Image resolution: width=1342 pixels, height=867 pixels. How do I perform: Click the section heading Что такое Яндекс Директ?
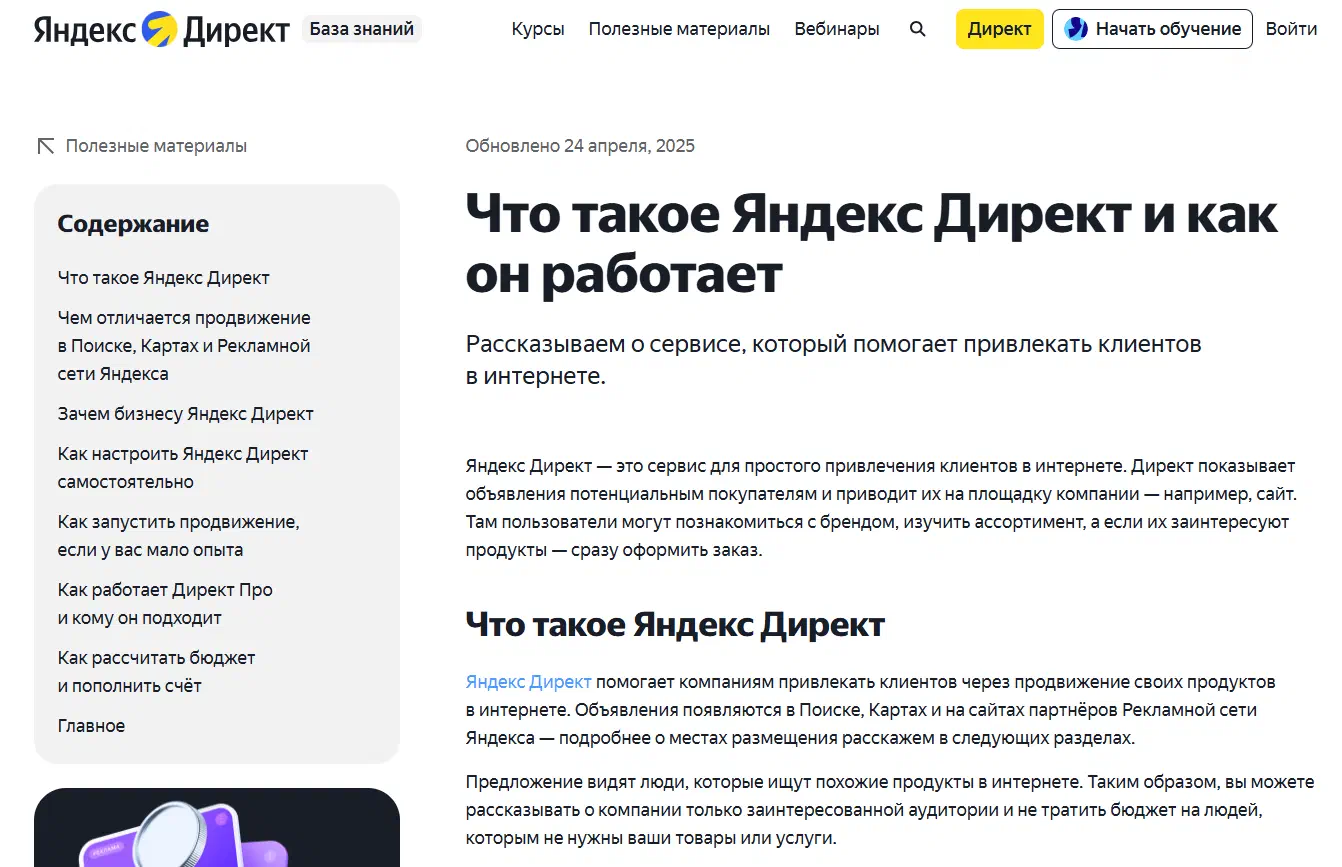[675, 625]
